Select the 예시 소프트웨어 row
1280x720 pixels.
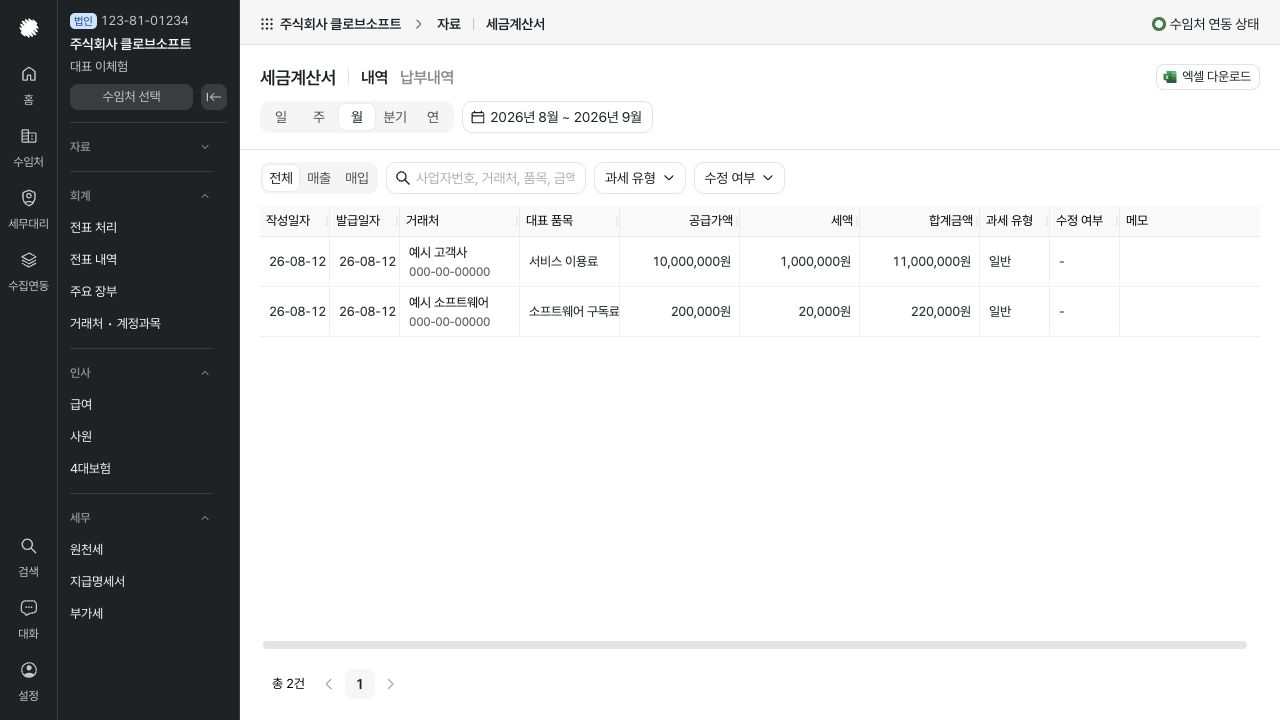(x=760, y=312)
